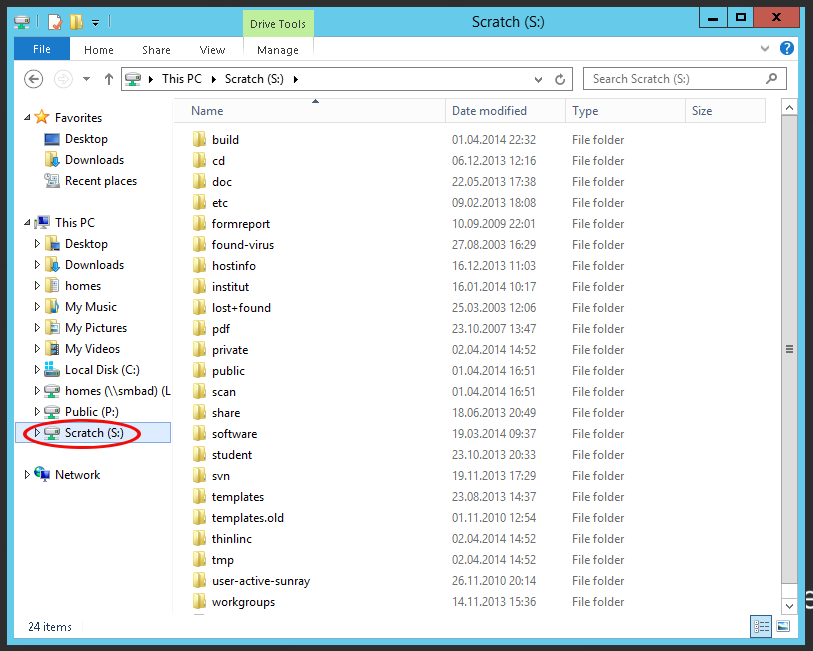Select the software folder icon

199,433
